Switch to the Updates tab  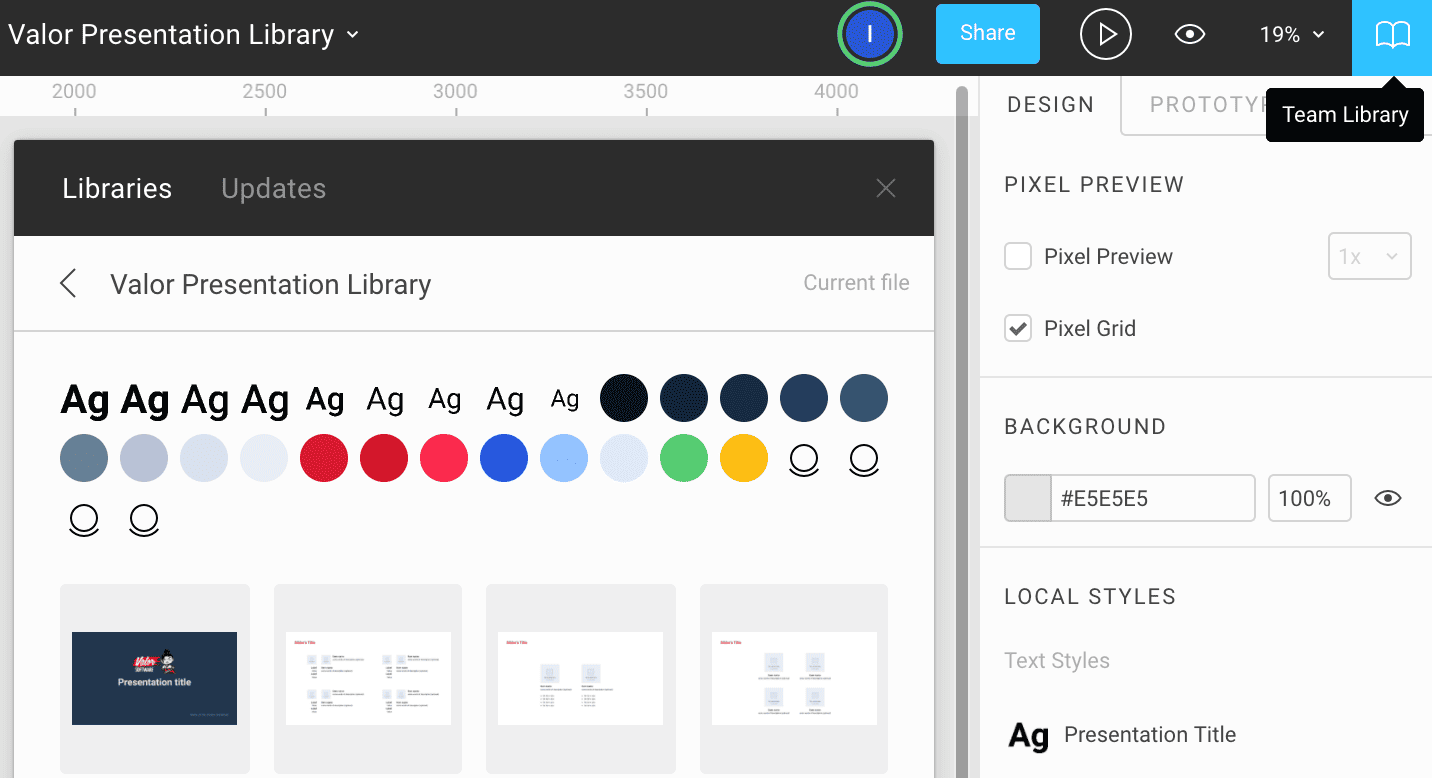tap(273, 188)
